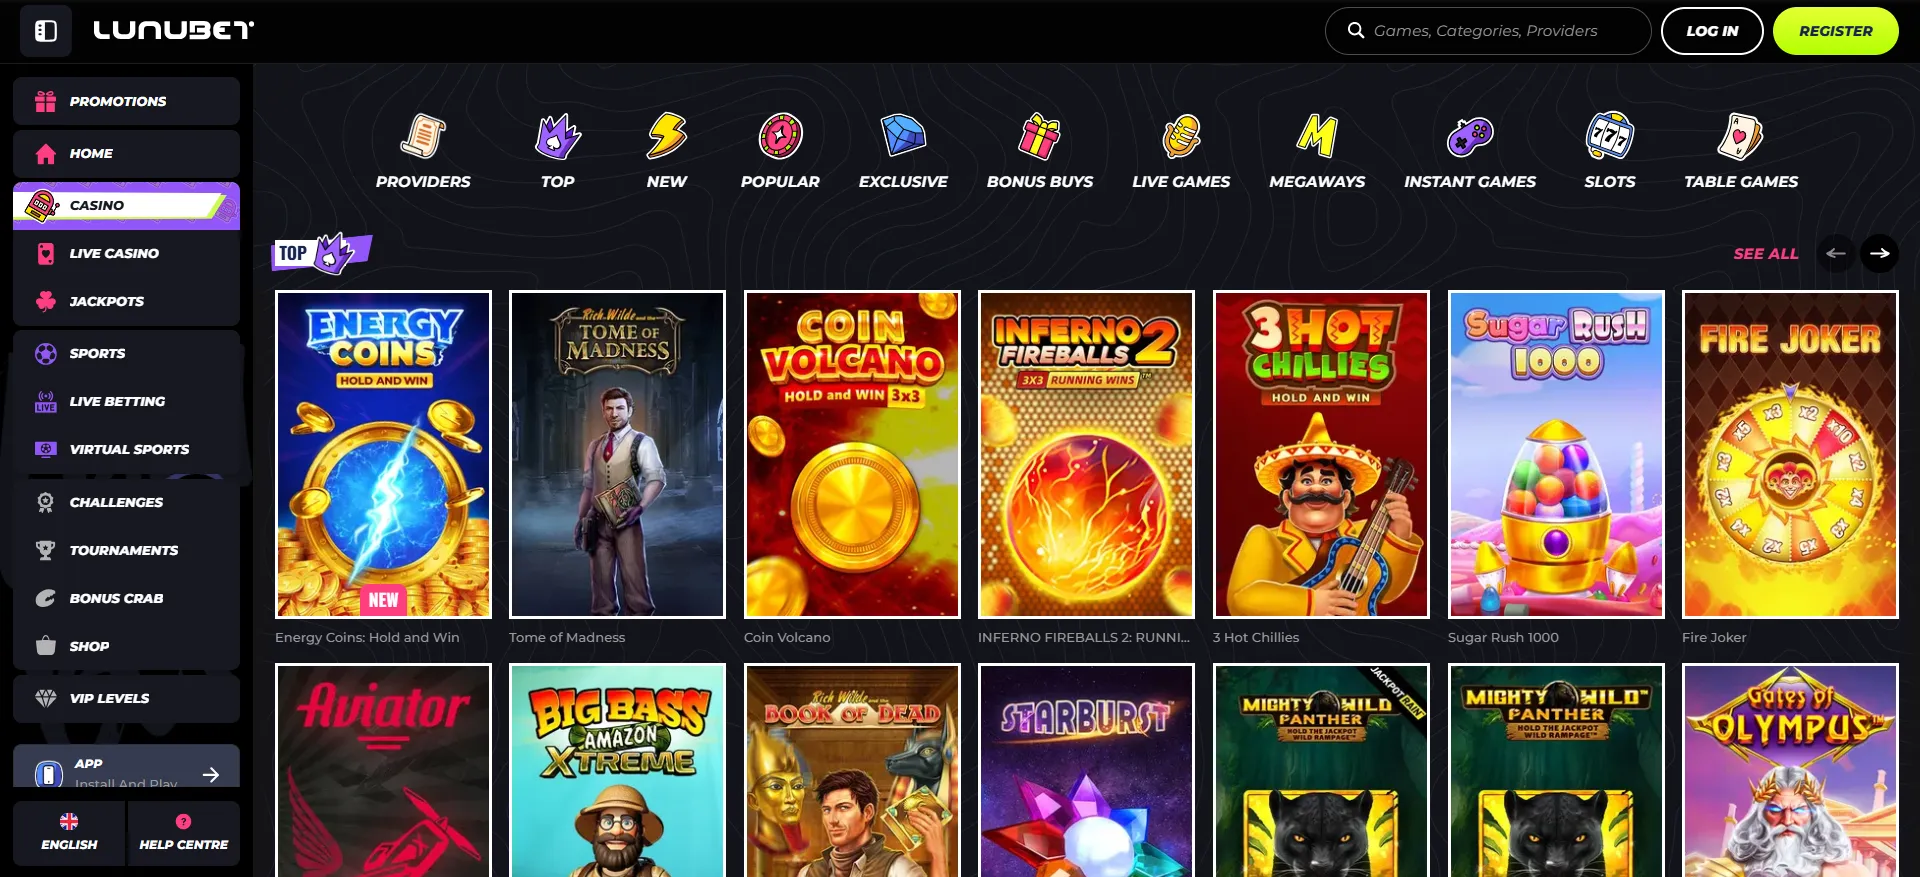Click the Register button

1836,31
